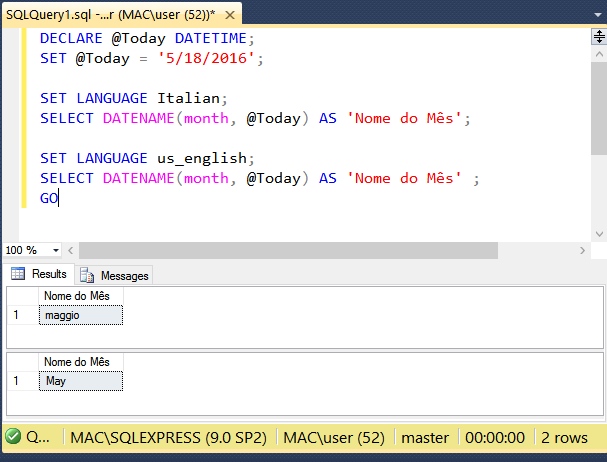Viewport: 607px width, 462px height.
Task: Click us_english in the editor
Action: pyautogui.click(x=202, y=158)
